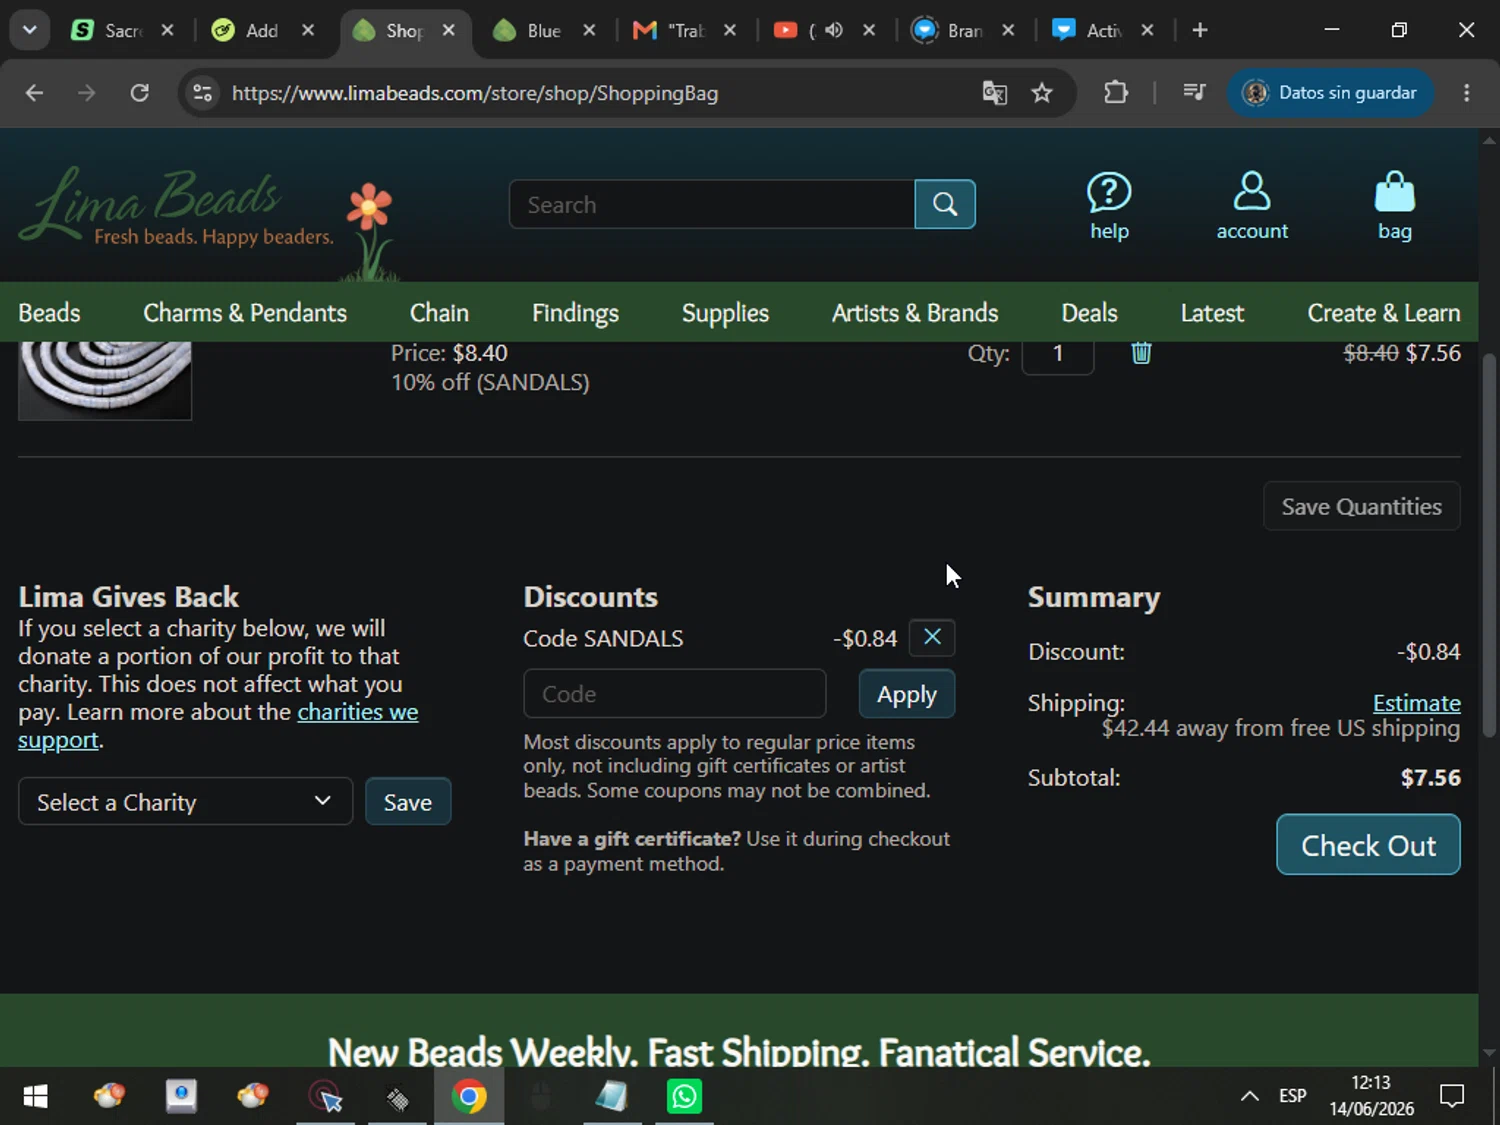
Task: Open the translate page icon
Action: pyautogui.click(x=994, y=93)
